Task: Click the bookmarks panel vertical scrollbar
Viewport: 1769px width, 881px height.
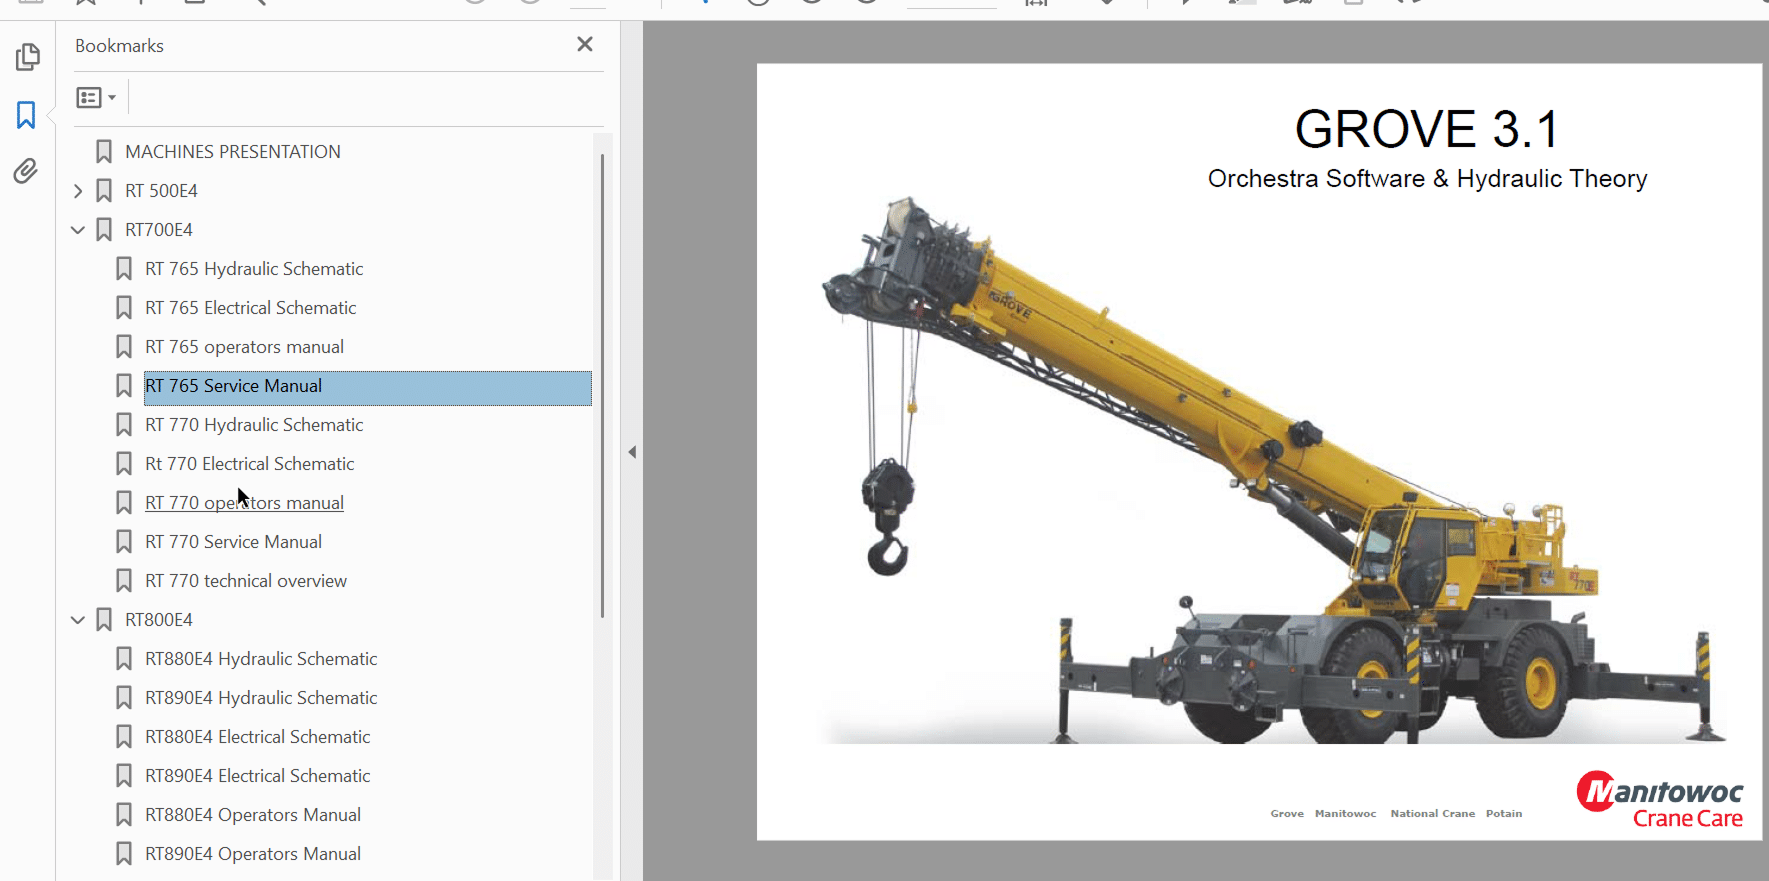Action: [602, 385]
